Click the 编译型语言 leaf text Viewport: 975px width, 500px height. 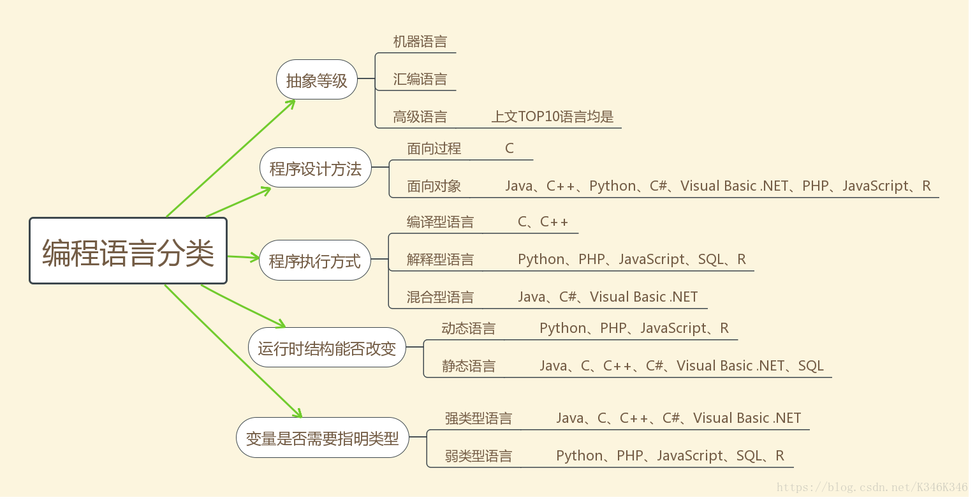(x=440, y=222)
